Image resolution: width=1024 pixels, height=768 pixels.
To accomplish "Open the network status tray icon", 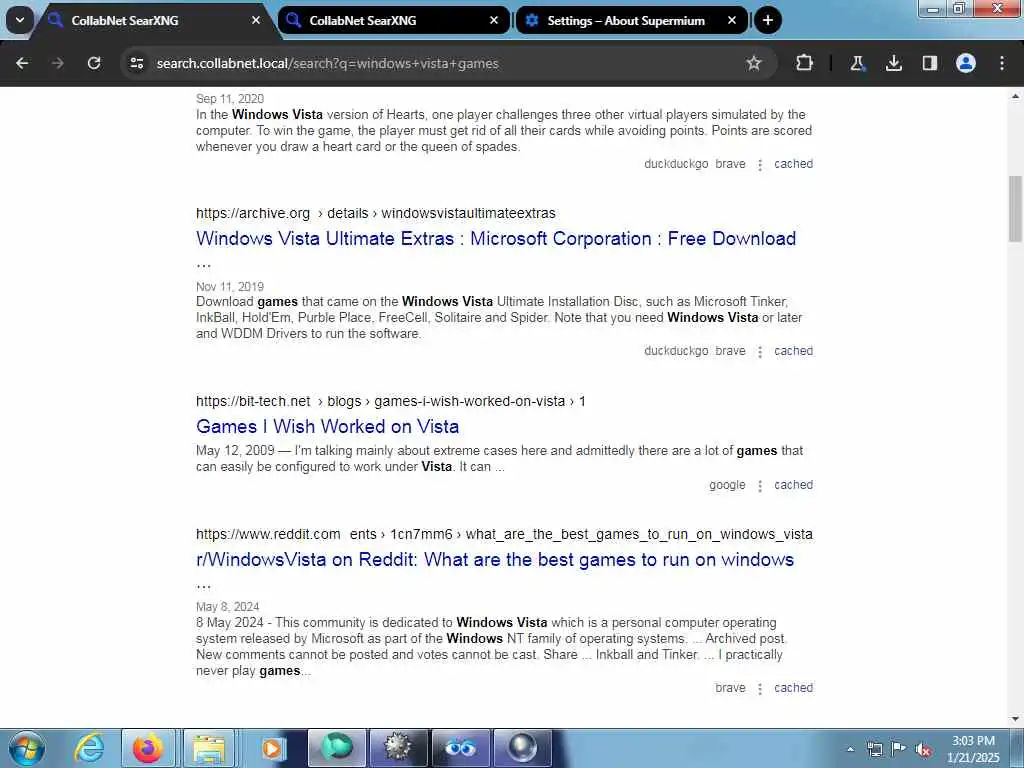I will [x=874, y=749].
